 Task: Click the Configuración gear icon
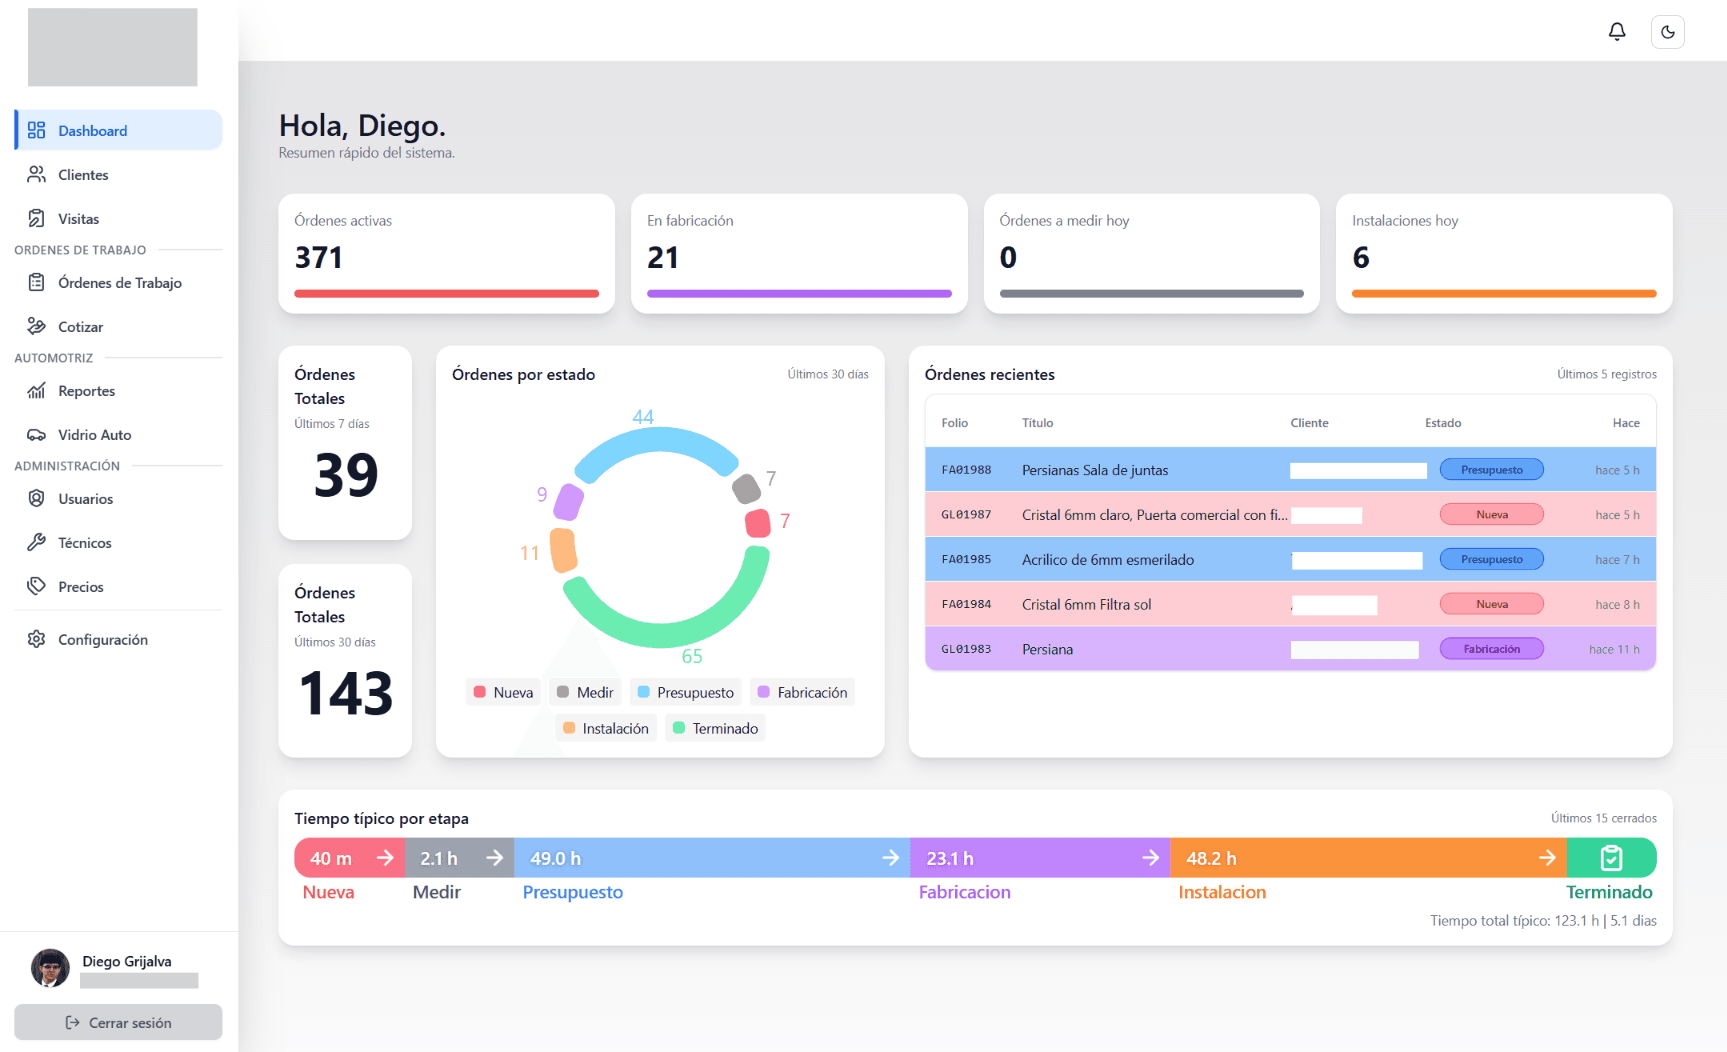pos(36,640)
